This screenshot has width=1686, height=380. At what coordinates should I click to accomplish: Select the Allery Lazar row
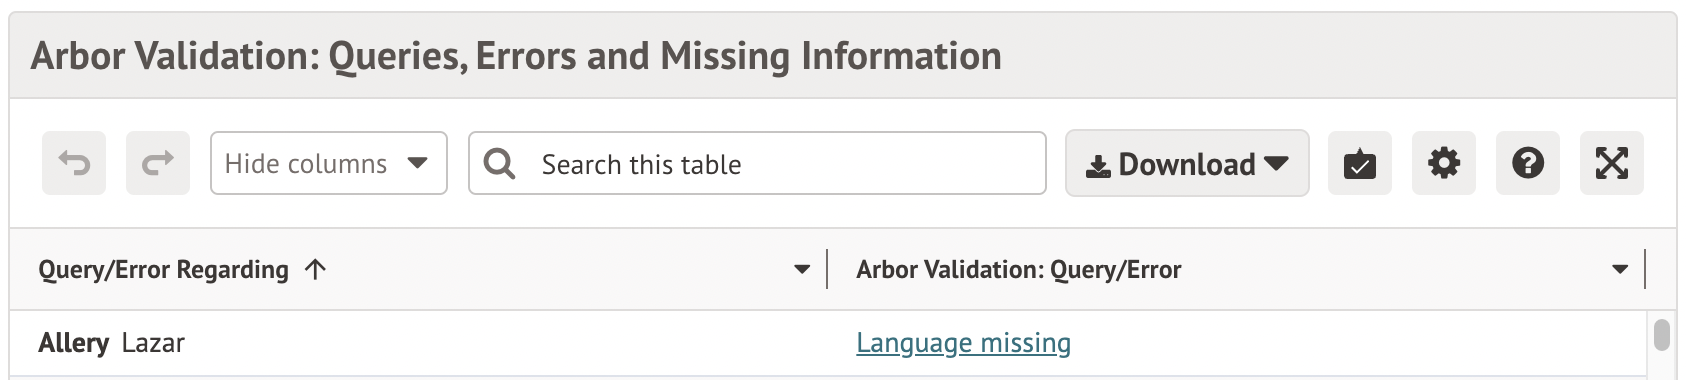828,344
